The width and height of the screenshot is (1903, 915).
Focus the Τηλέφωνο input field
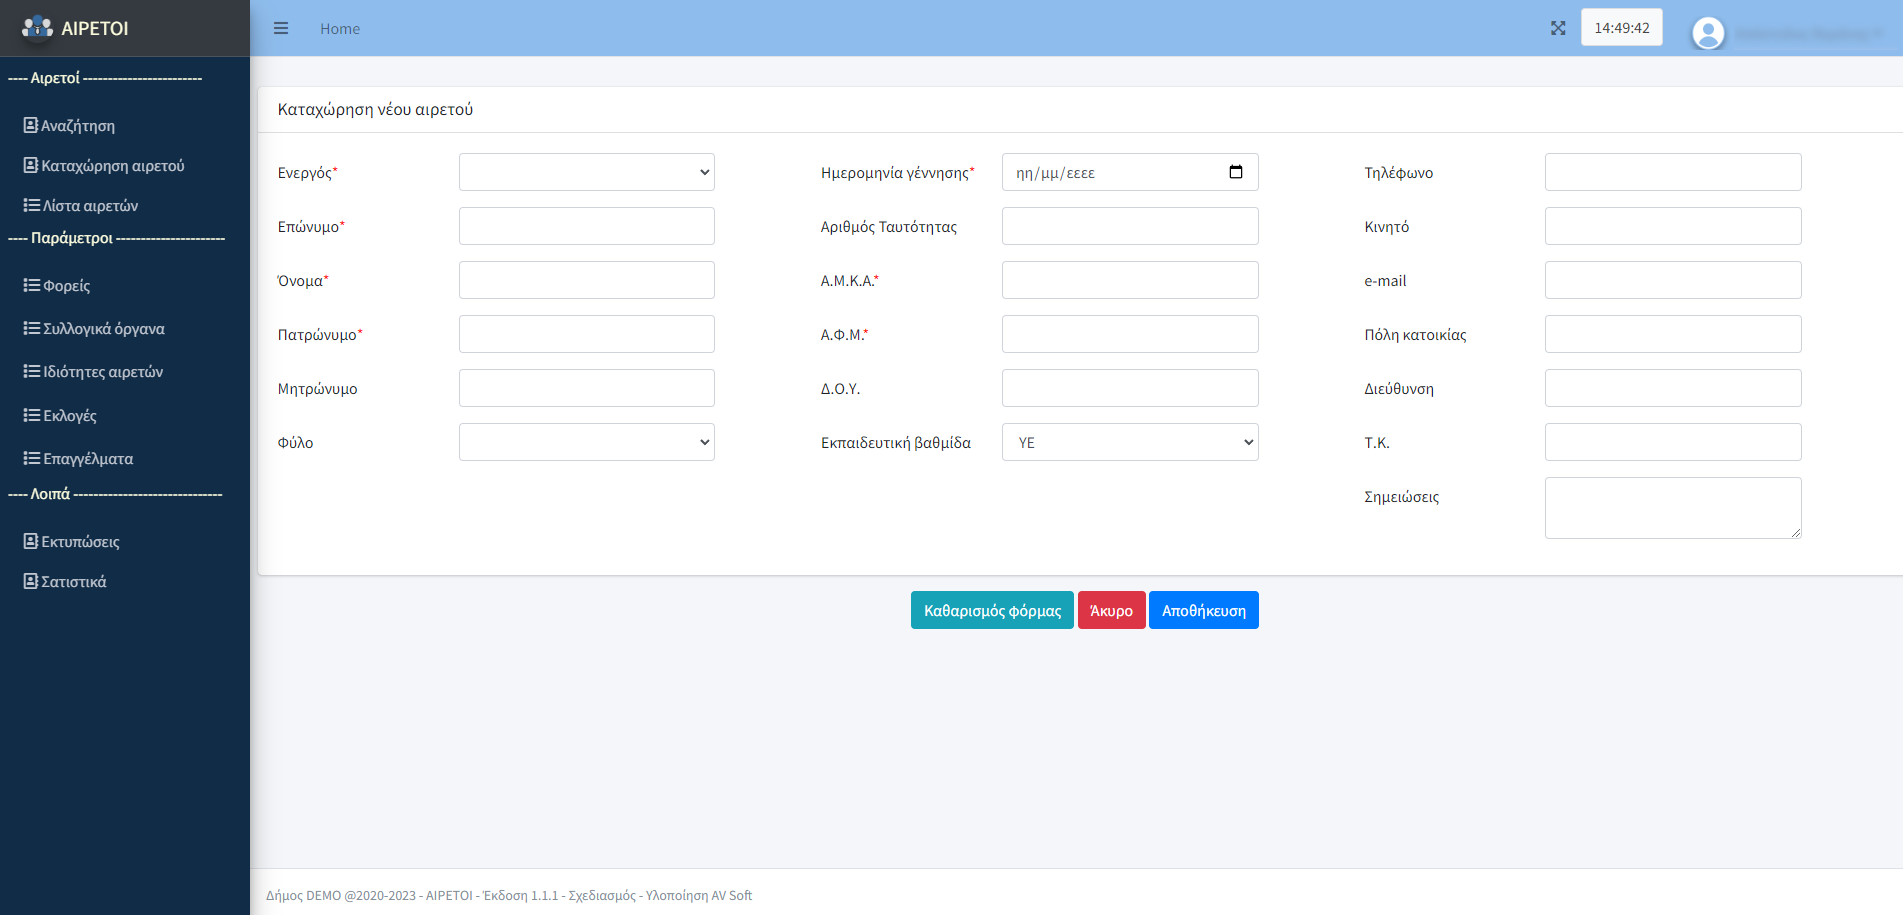coord(1673,172)
